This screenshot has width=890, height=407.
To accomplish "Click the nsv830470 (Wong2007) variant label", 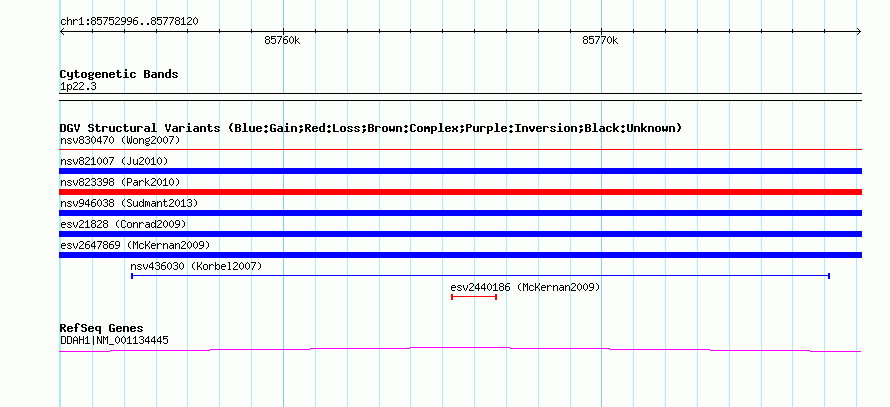I will (x=120, y=140).
